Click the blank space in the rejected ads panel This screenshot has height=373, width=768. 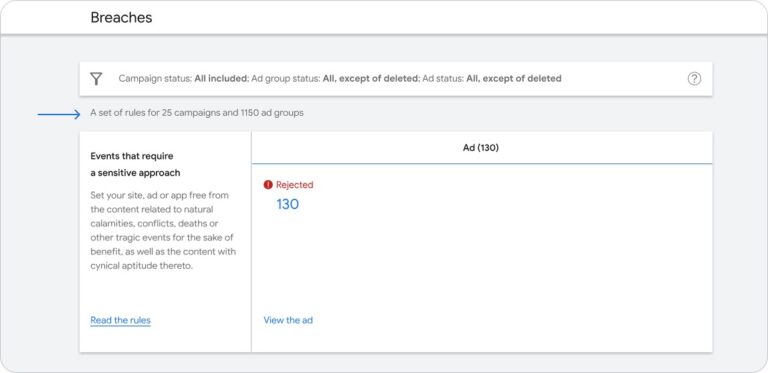pyautogui.click(x=490, y=255)
